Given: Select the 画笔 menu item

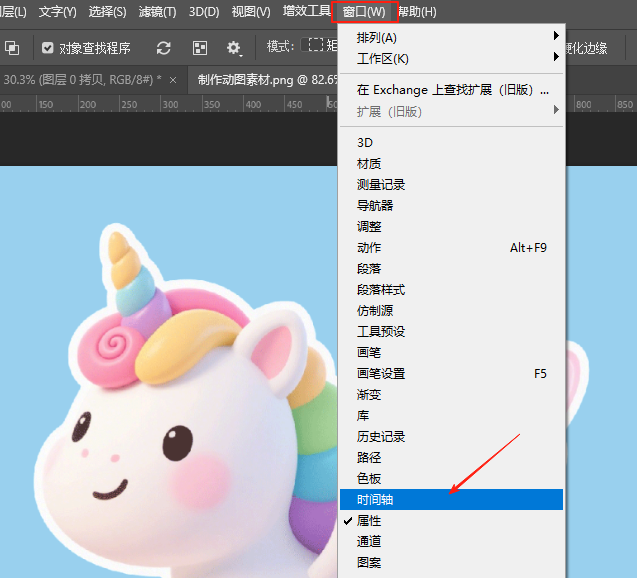Looking at the screenshot, I should coord(451,353).
